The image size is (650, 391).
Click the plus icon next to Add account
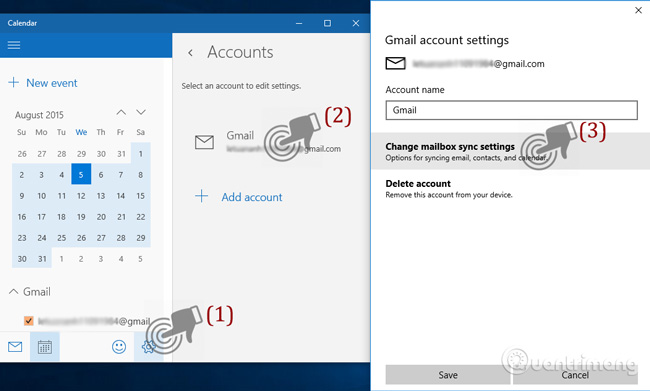point(201,196)
